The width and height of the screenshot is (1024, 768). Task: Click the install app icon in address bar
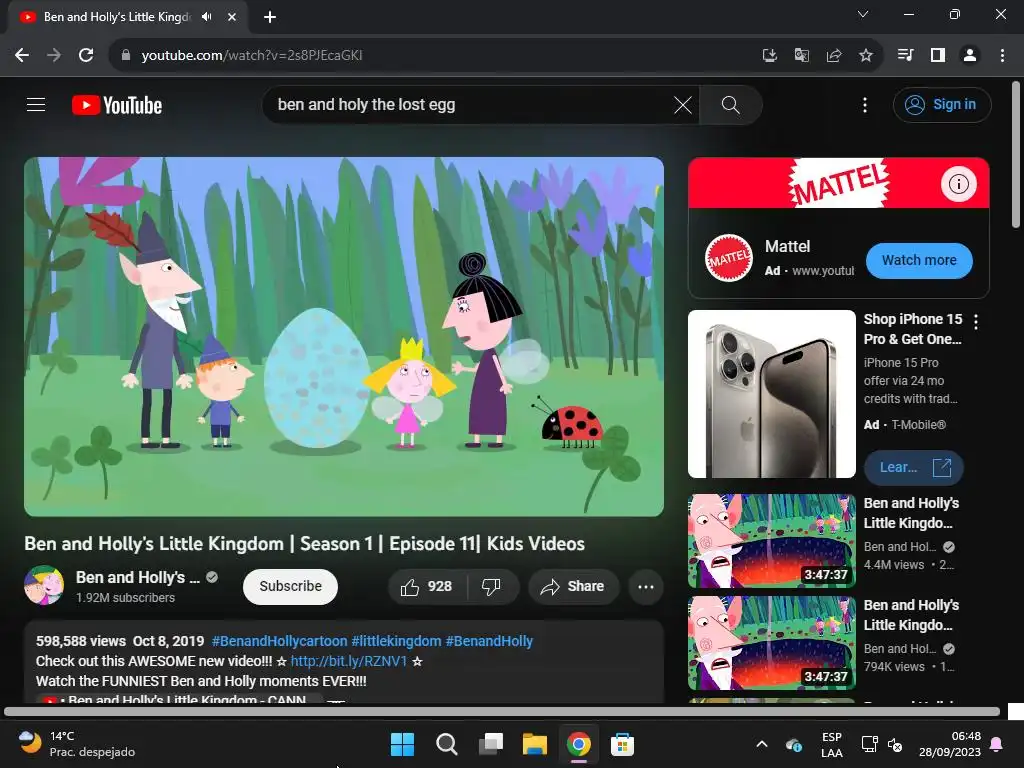pos(769,56)
